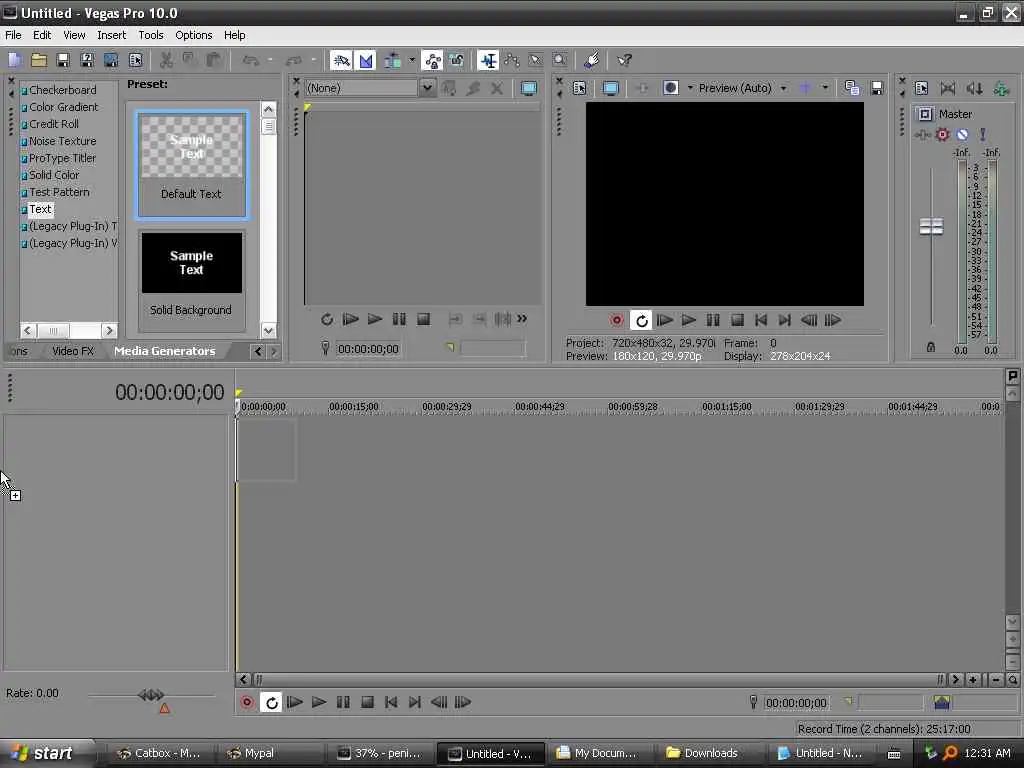This screenshot has width=1024, height=768.
Task: Click the Master bus FX gear icon
Action: [942, 135]
